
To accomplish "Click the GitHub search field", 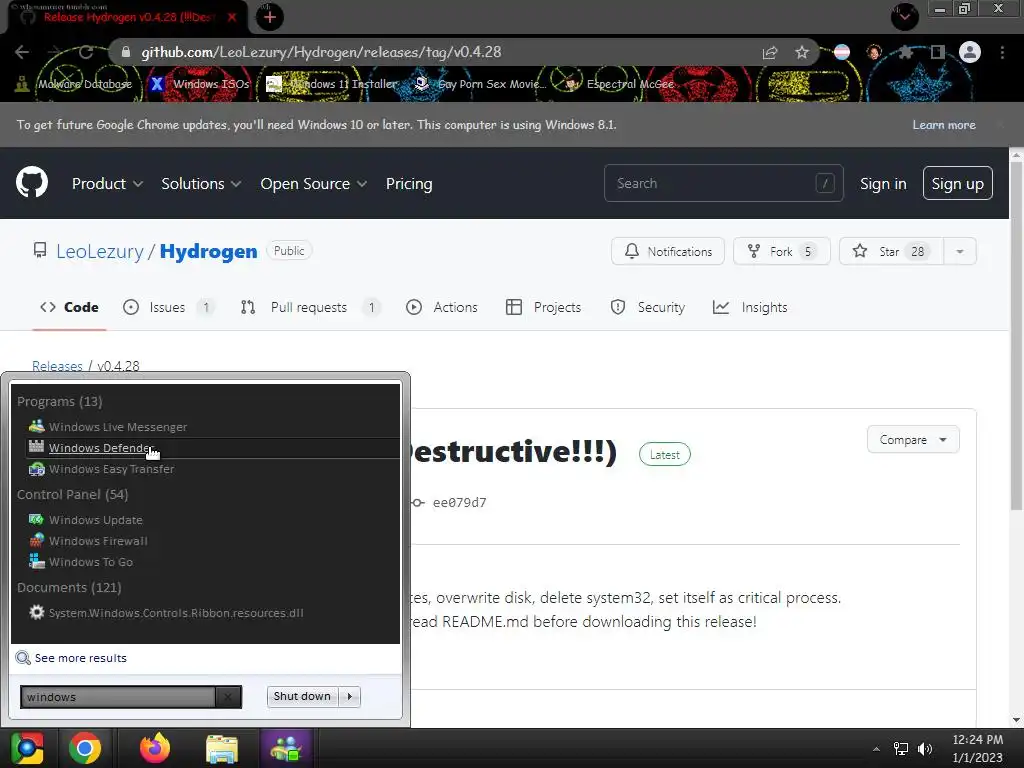I will [724, 183].
